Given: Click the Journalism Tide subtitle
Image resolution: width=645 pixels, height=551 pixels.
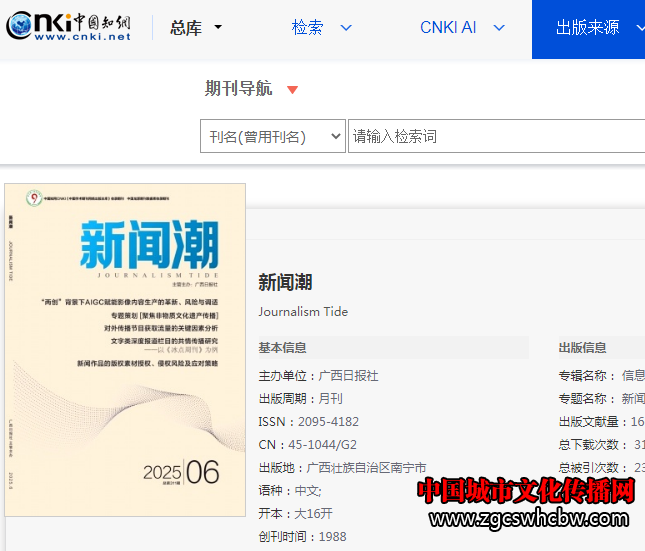Looking at the screenshot, I should (303, 311).
